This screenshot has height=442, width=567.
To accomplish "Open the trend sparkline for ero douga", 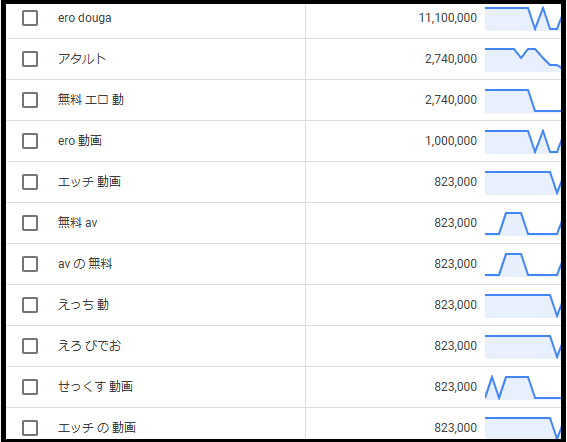I will pos(523,18).
